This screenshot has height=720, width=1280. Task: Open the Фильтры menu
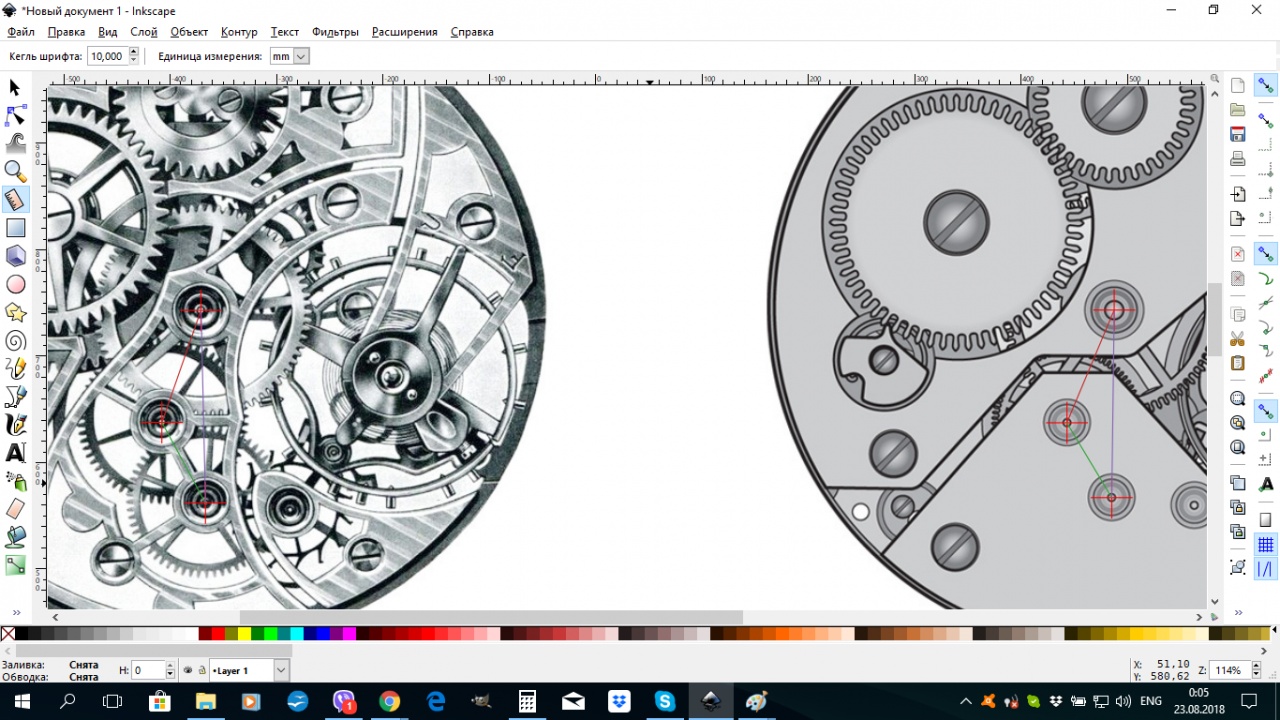[335, 32]
